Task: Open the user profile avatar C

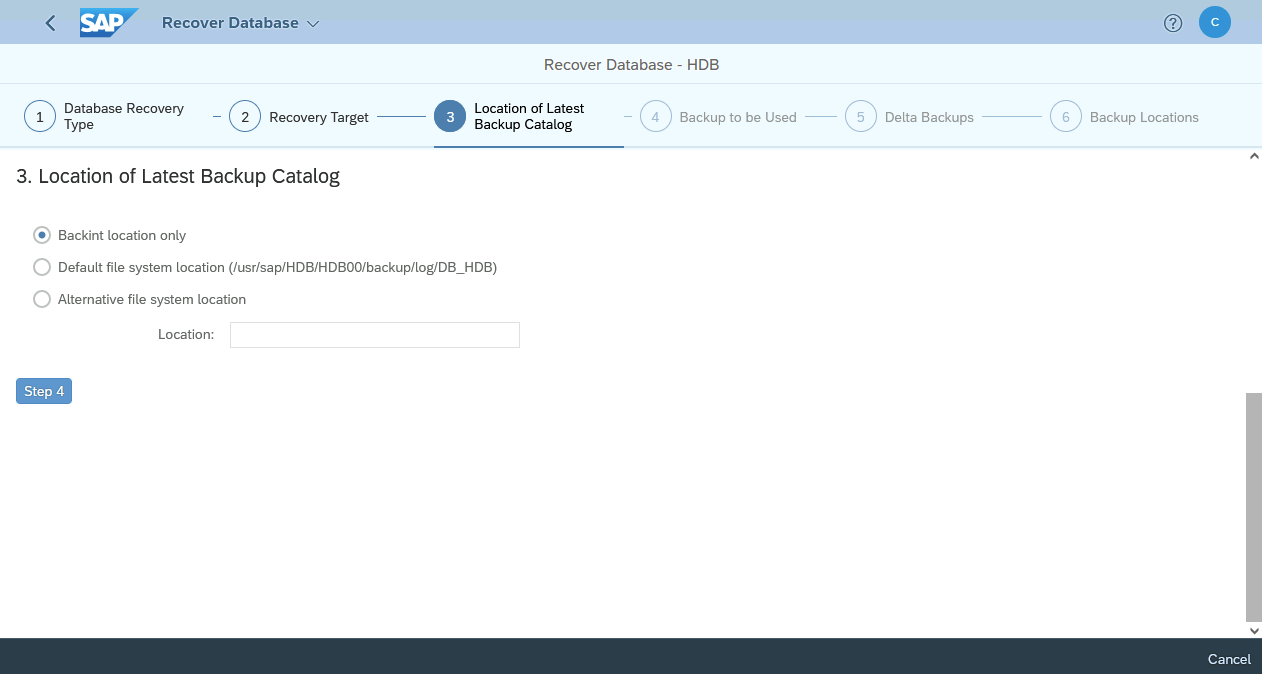Action: coord(1214,22)
